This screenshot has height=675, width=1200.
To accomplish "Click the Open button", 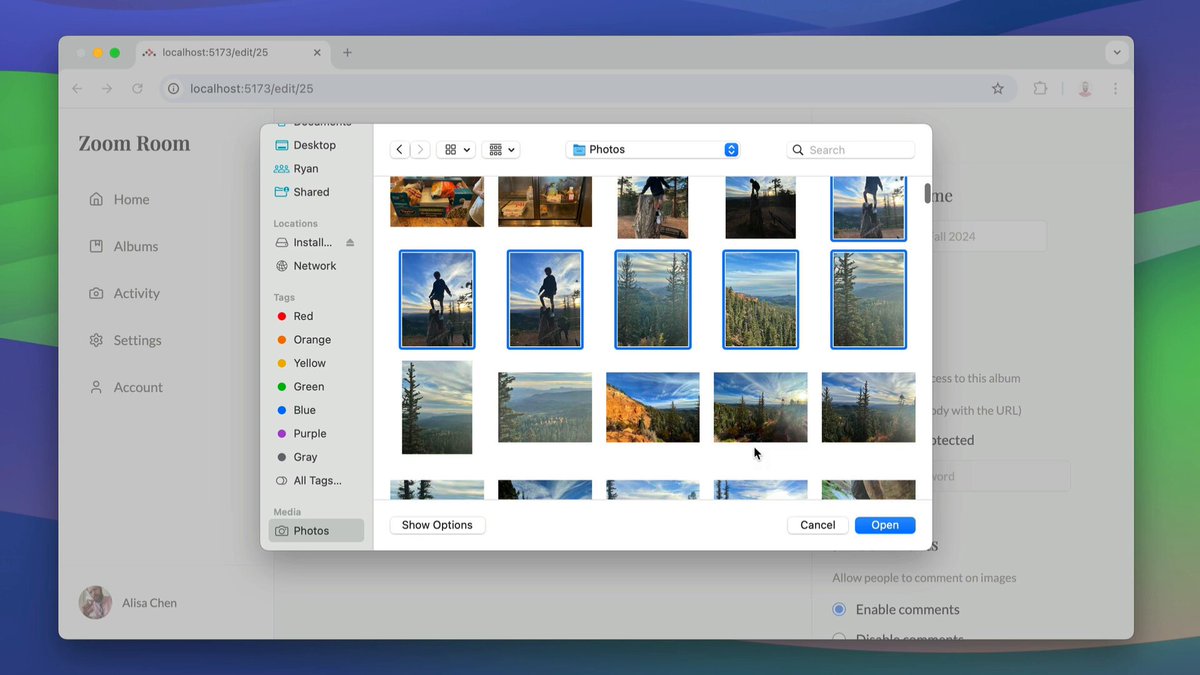I will (885, 525).
